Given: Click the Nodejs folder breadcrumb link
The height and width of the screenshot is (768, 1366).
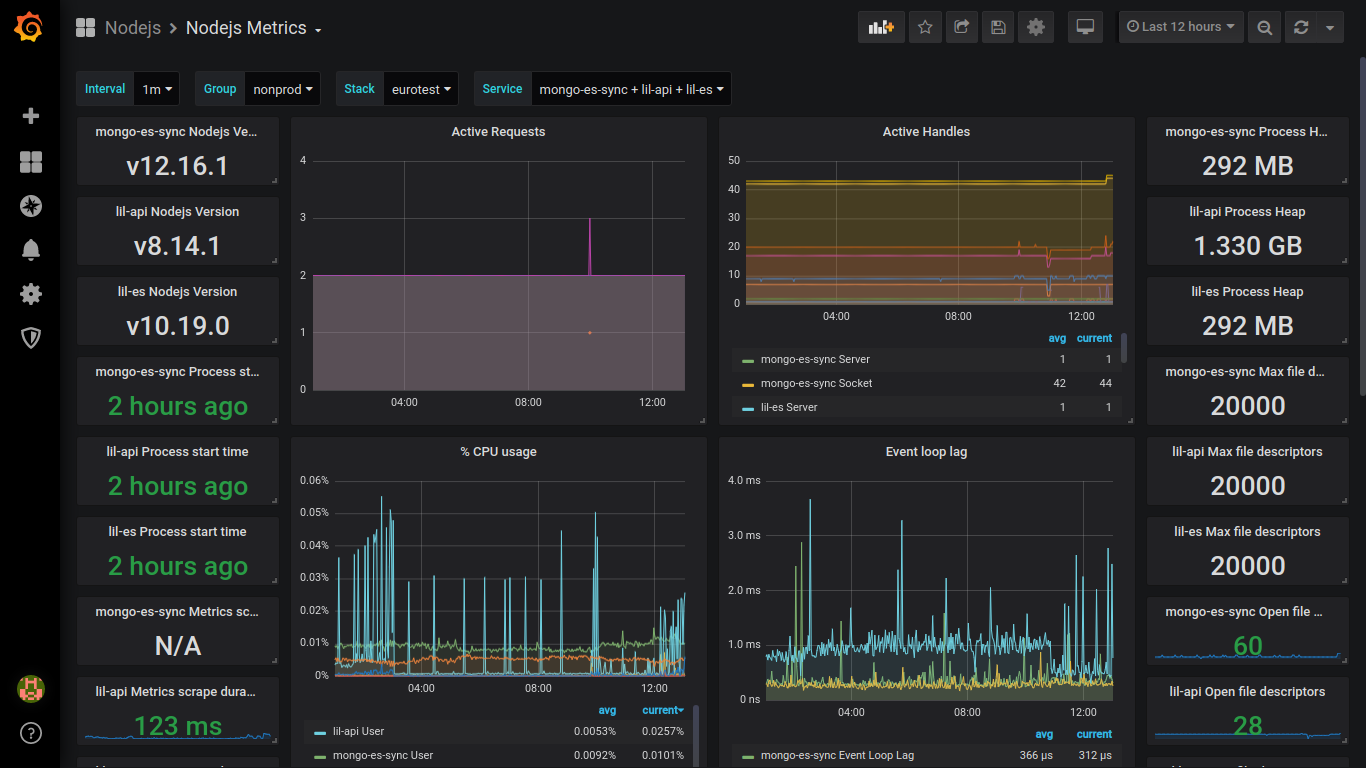Looking at the screenshot, I should (132, 28).
